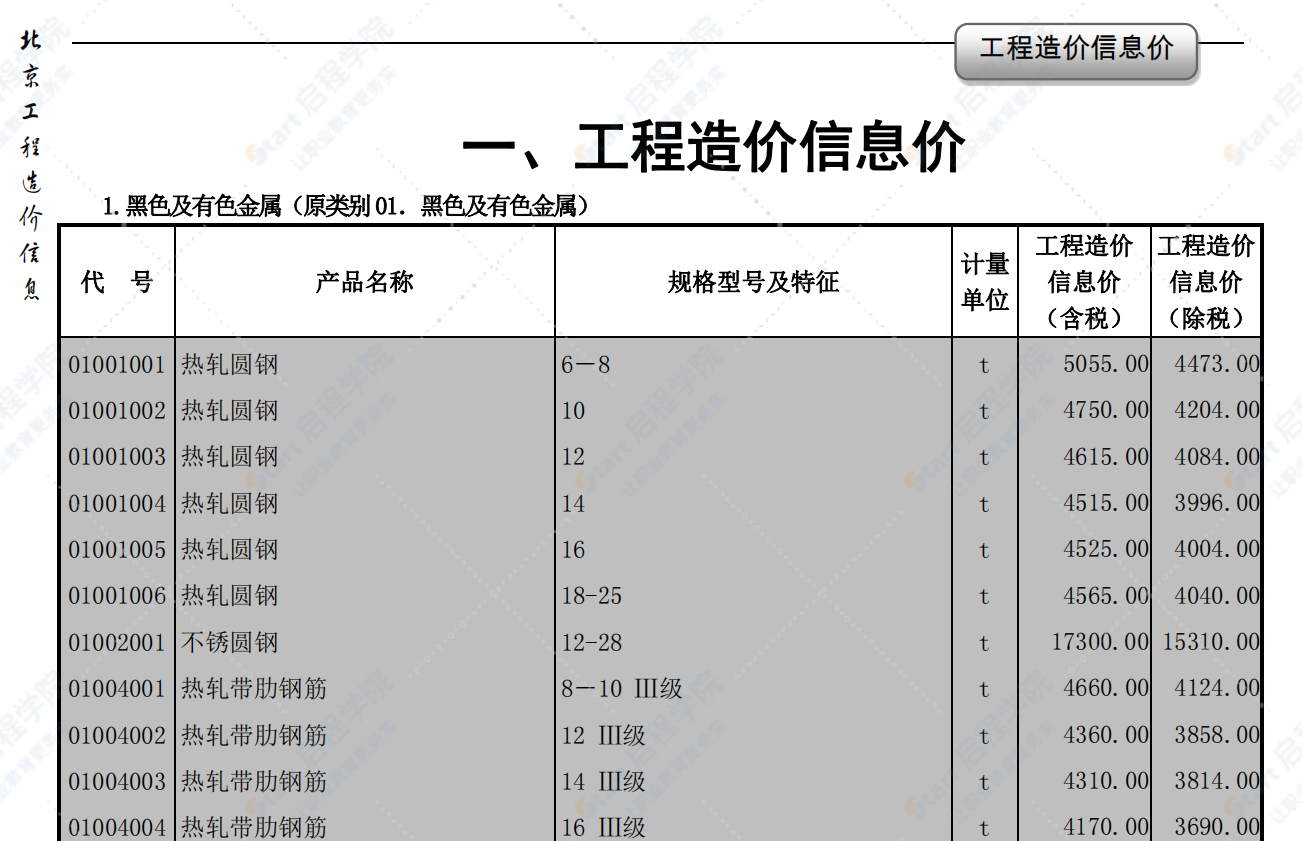Click unit t in row 01001001
Screen dimensions: 1302x841
(x=984, y=366)
